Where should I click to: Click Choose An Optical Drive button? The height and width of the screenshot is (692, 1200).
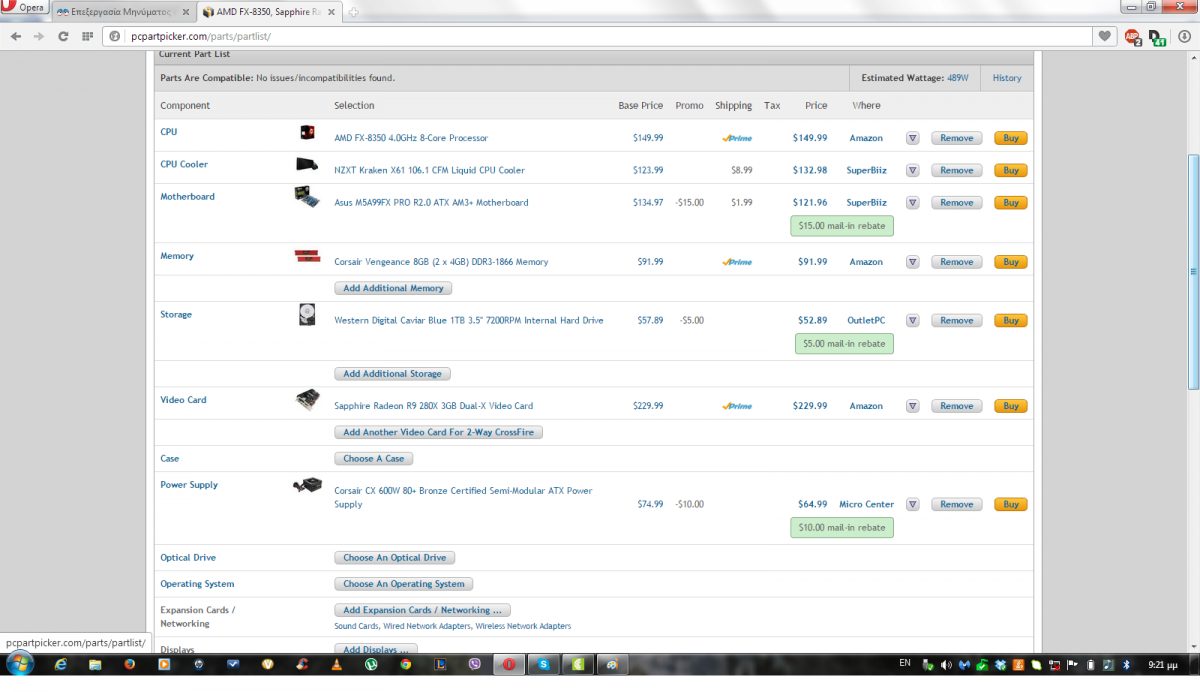[394, 558]
